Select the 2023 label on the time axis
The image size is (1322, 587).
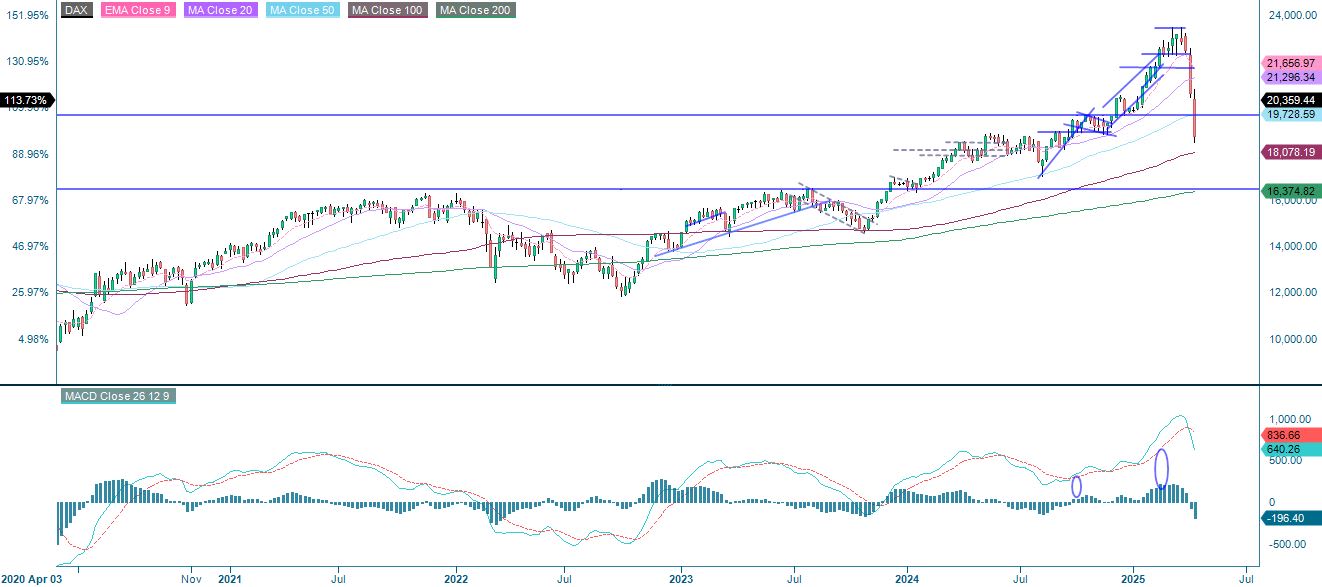(x=679, y=578)
